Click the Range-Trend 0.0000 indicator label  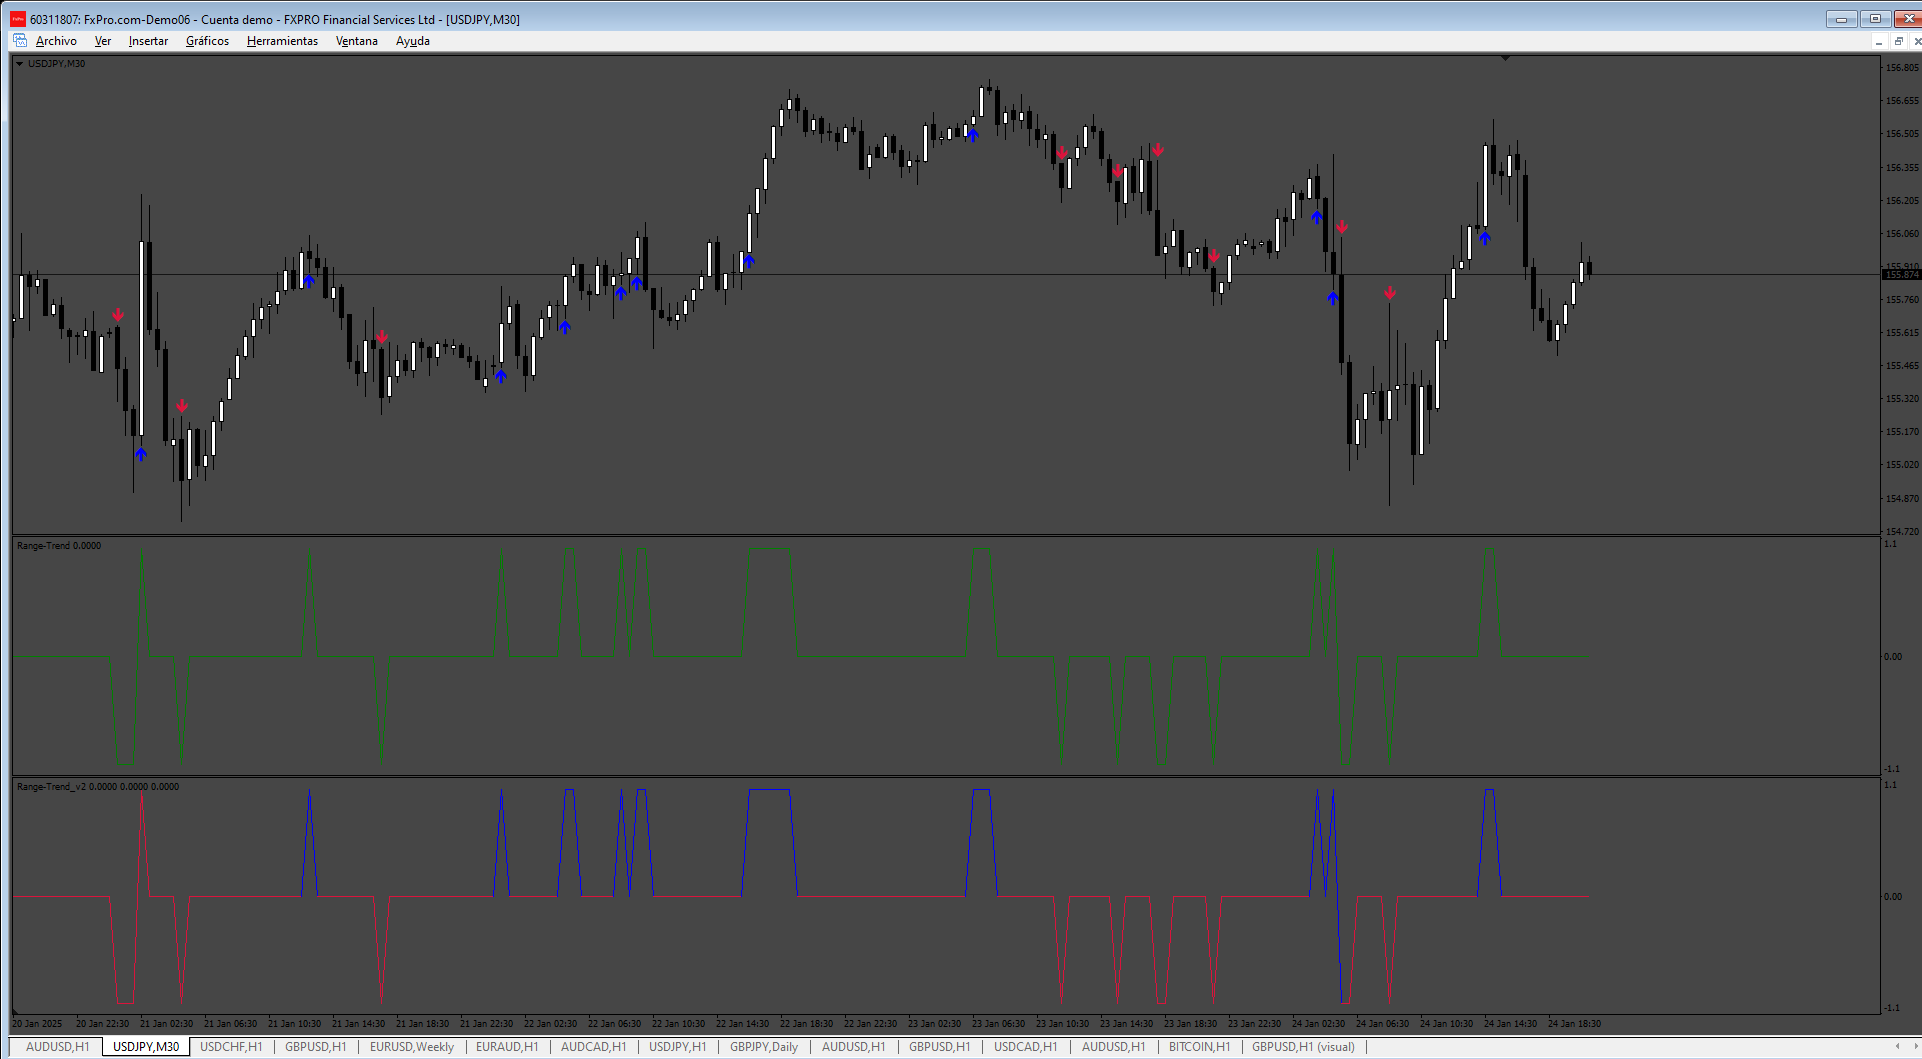tap(59, 546)
